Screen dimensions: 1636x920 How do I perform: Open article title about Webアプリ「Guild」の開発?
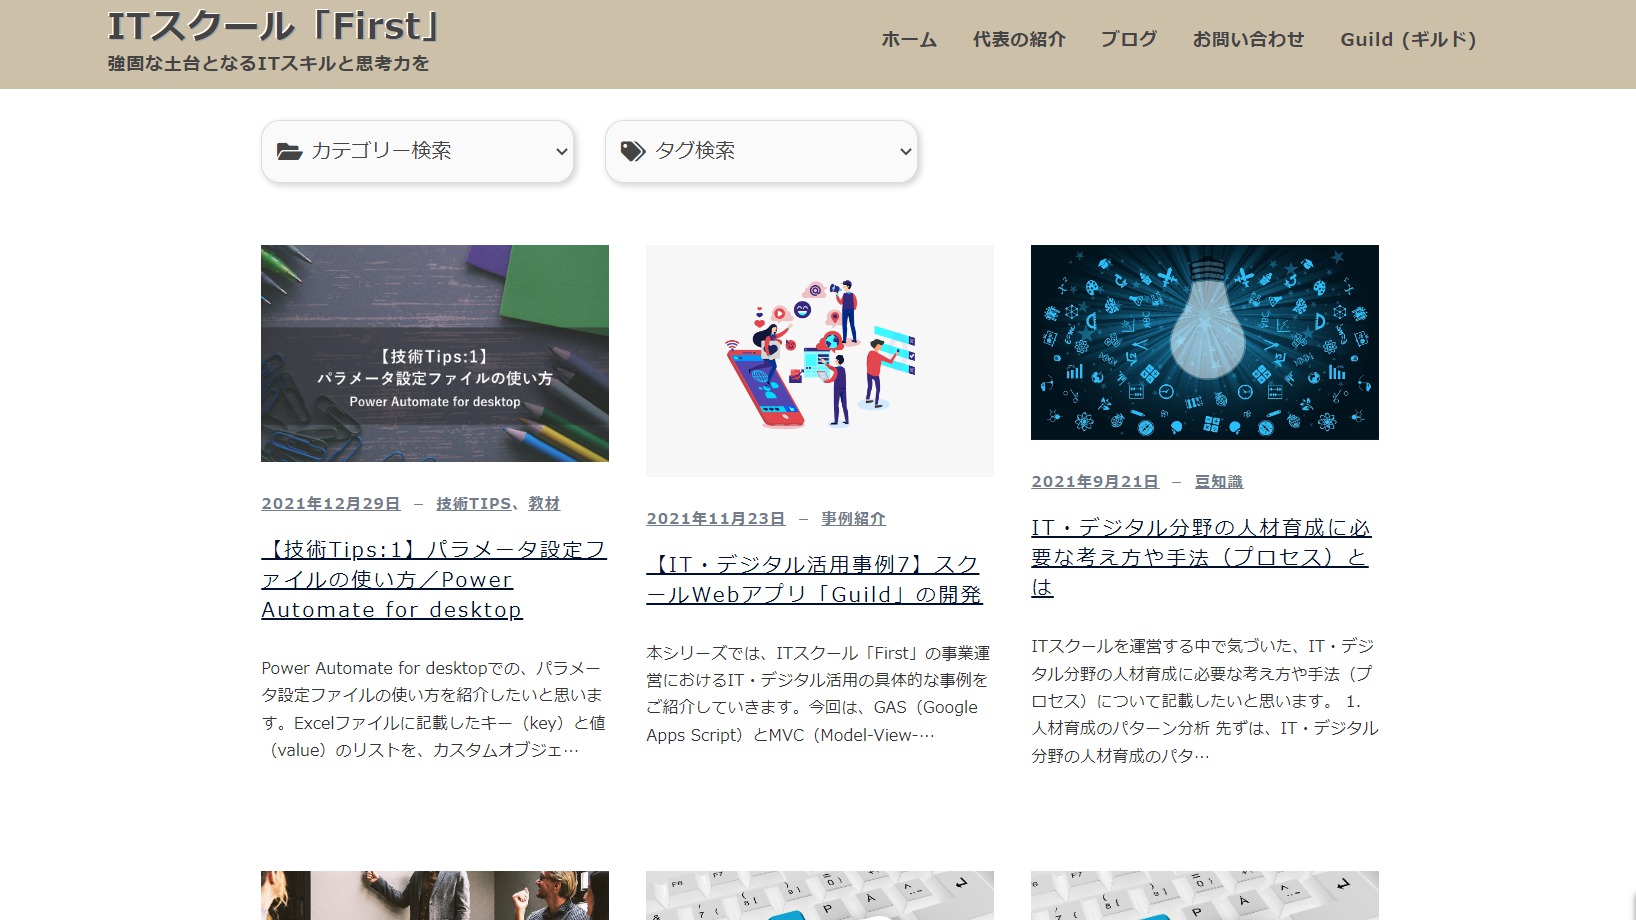813,580
